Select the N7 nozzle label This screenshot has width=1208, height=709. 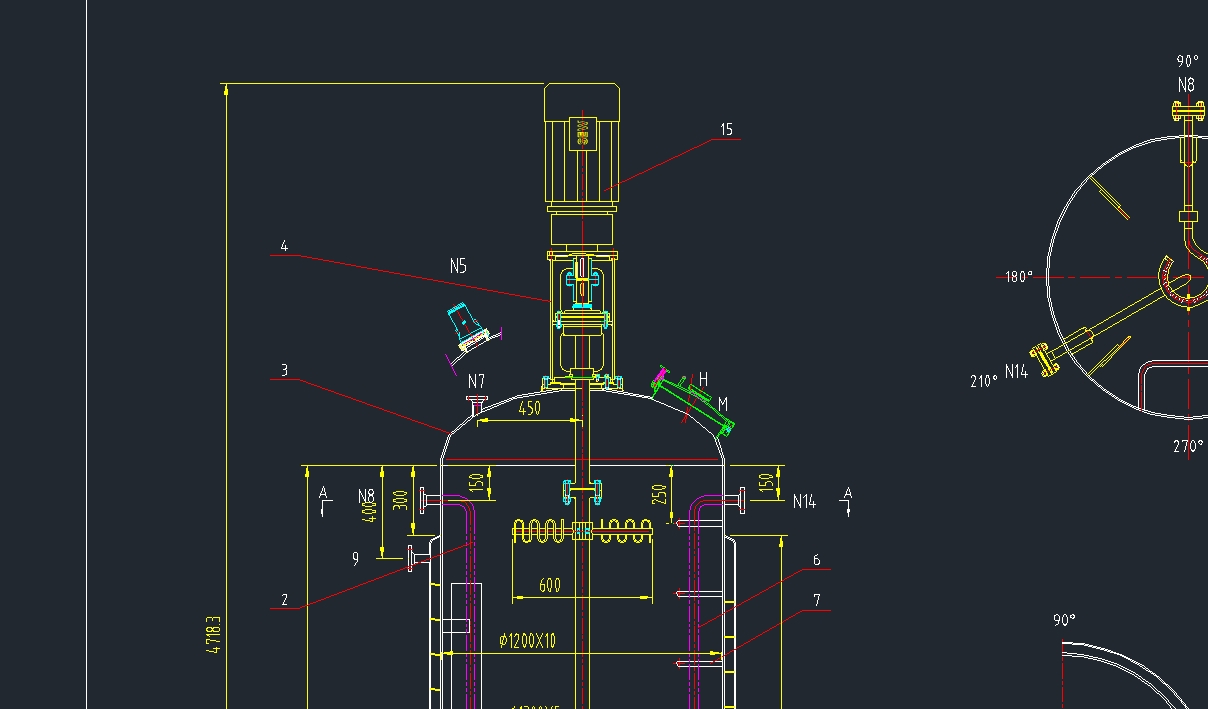pos(477,381)
